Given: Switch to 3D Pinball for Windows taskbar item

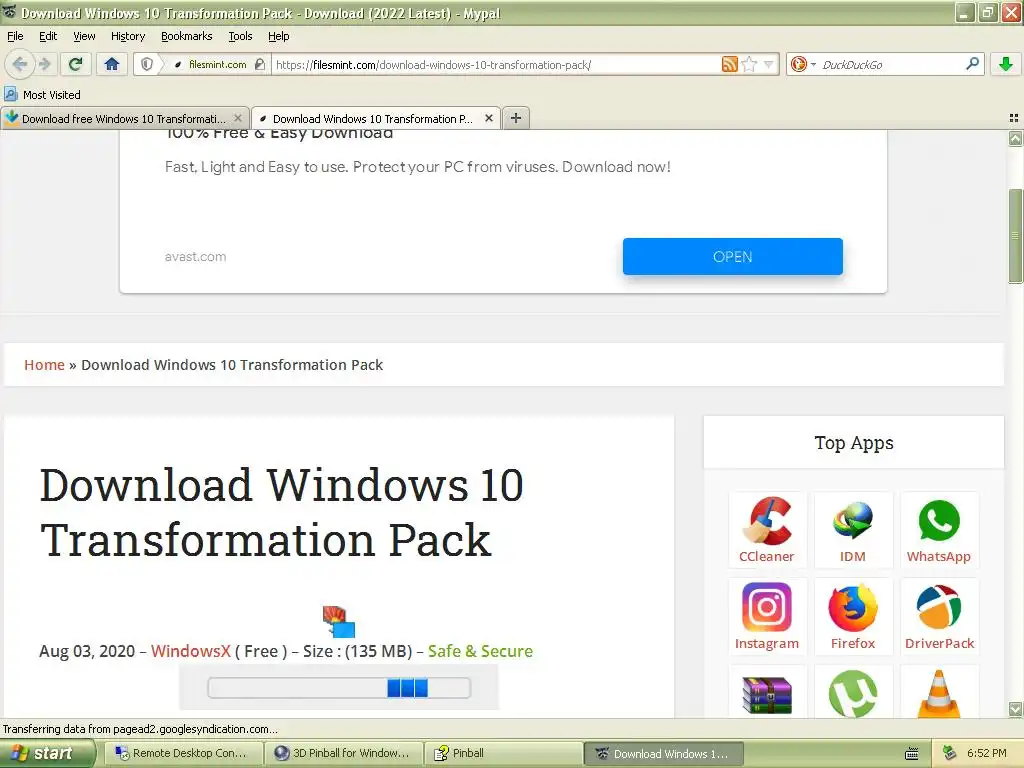Looking at the screenshot, I should pyautogui.click(x=342, y=754).
